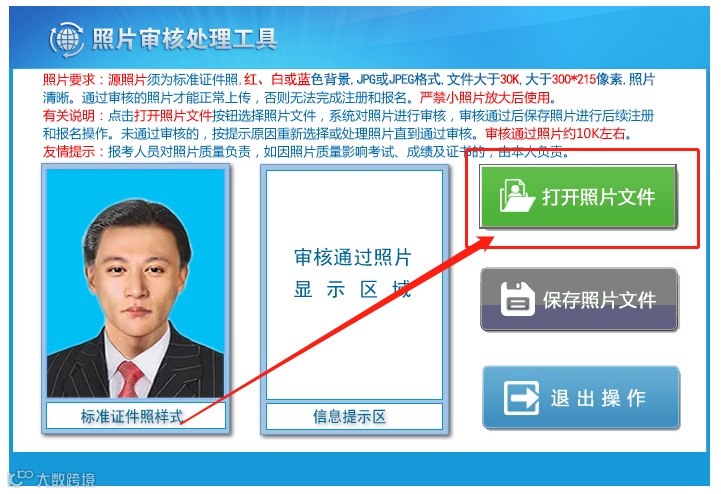Click the watermark logo at bottom left
Viewport: 721px width, 494px height.
point(20,478)
